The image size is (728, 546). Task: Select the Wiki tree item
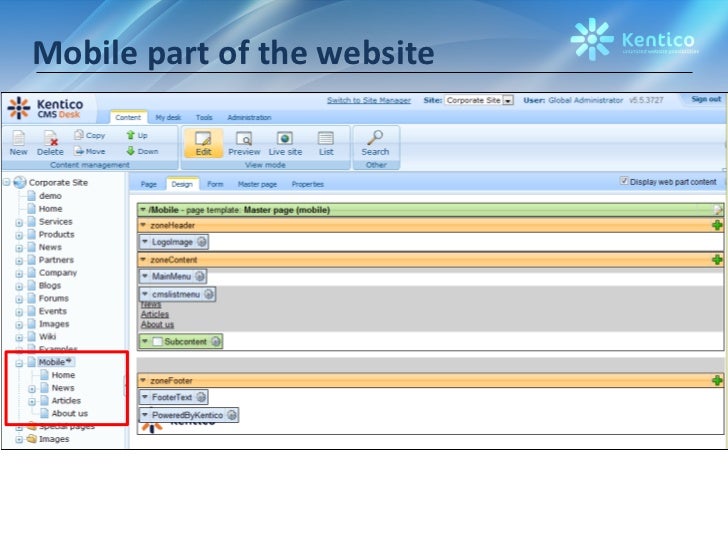pyautogui.click(x=47, y=337)
